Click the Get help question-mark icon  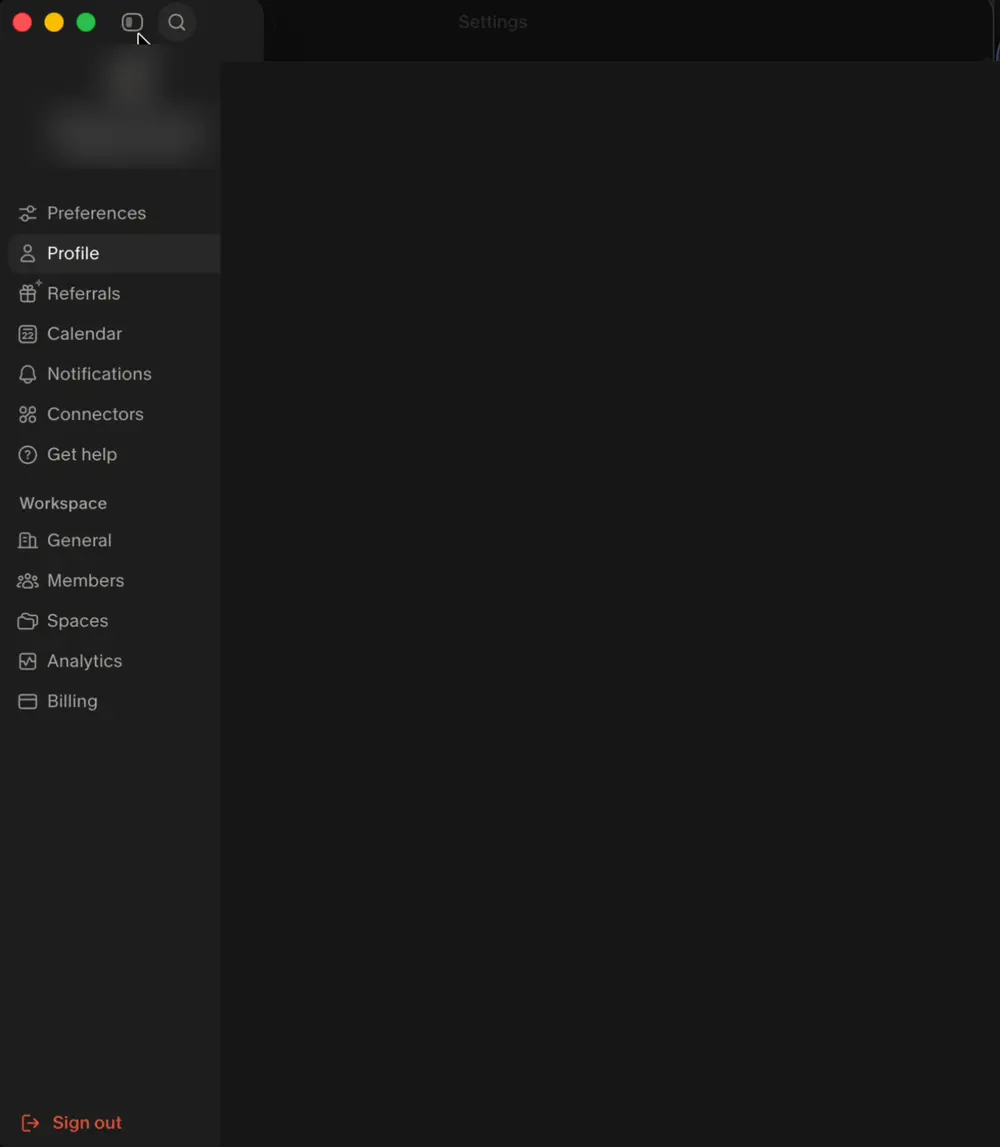click(x=28, y=455)
